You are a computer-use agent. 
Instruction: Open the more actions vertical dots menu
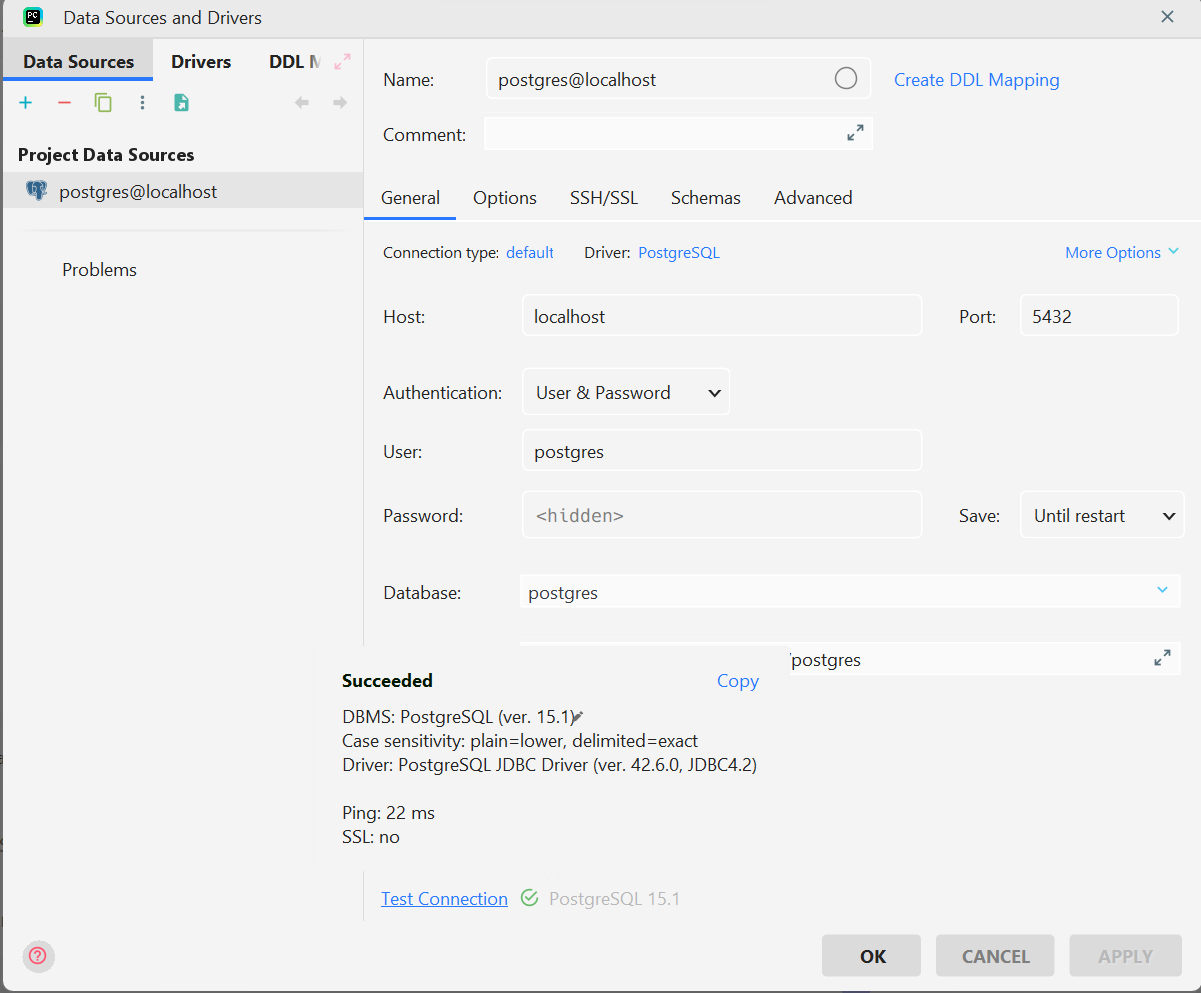tap(142, 103)
